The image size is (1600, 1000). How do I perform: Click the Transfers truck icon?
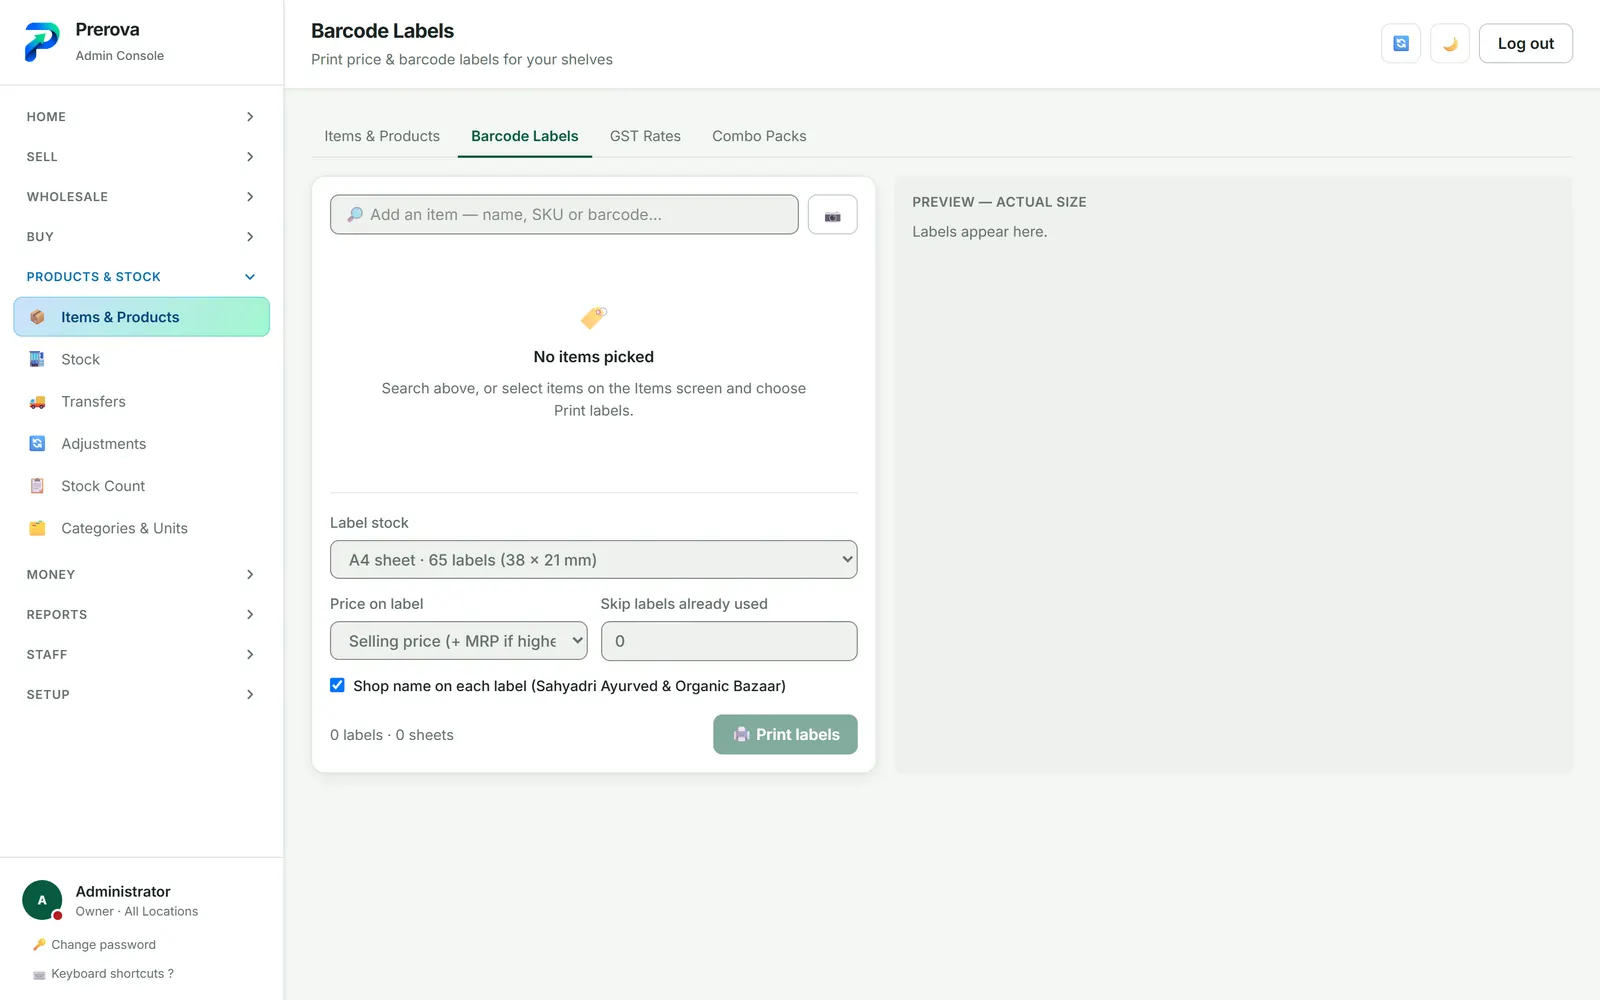click(37, 402)
